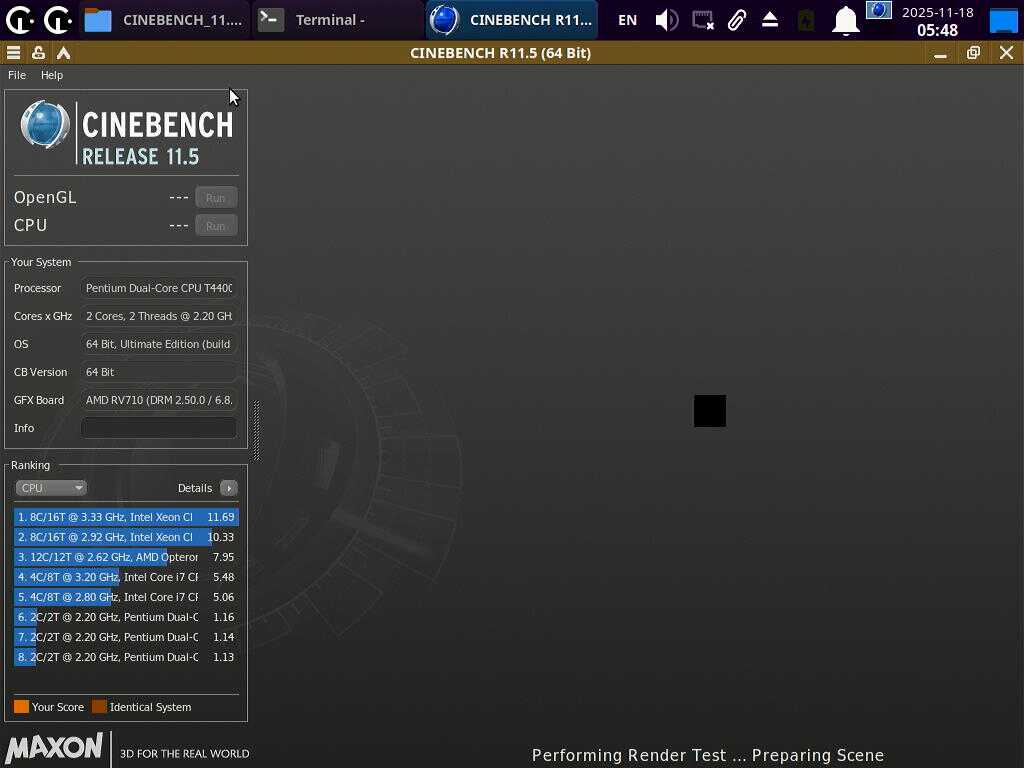Screen dimensions: 1024x768
Task: Select the Cores x GHz field
Action: pos(159,316)
